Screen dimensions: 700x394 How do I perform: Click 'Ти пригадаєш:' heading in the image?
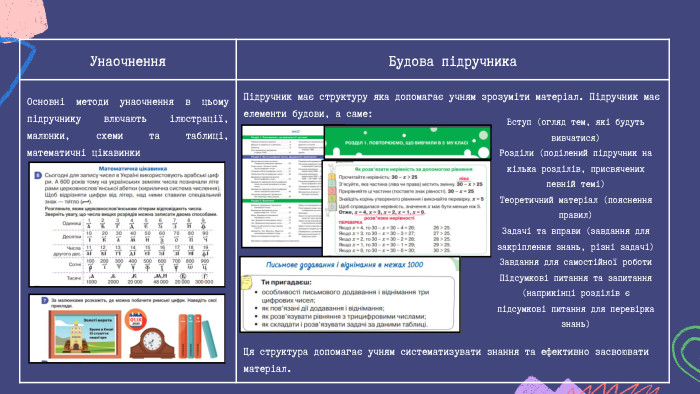point(286,282)
